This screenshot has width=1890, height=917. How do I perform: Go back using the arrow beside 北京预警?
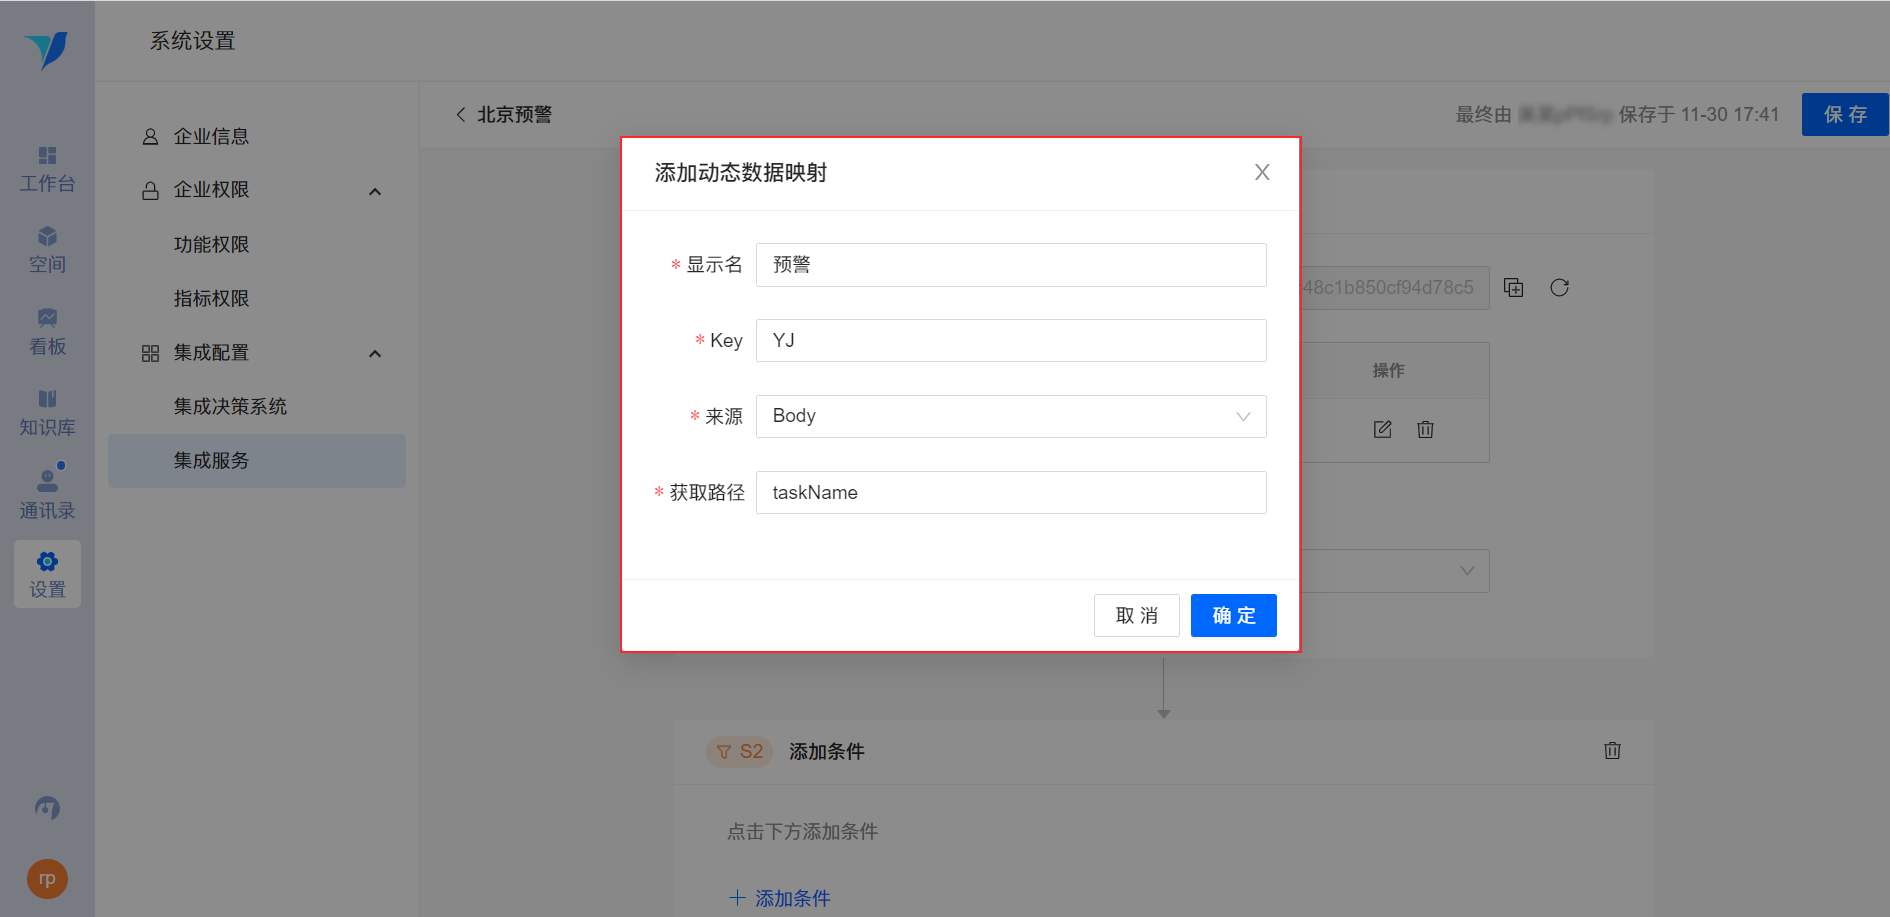[461, 114]
